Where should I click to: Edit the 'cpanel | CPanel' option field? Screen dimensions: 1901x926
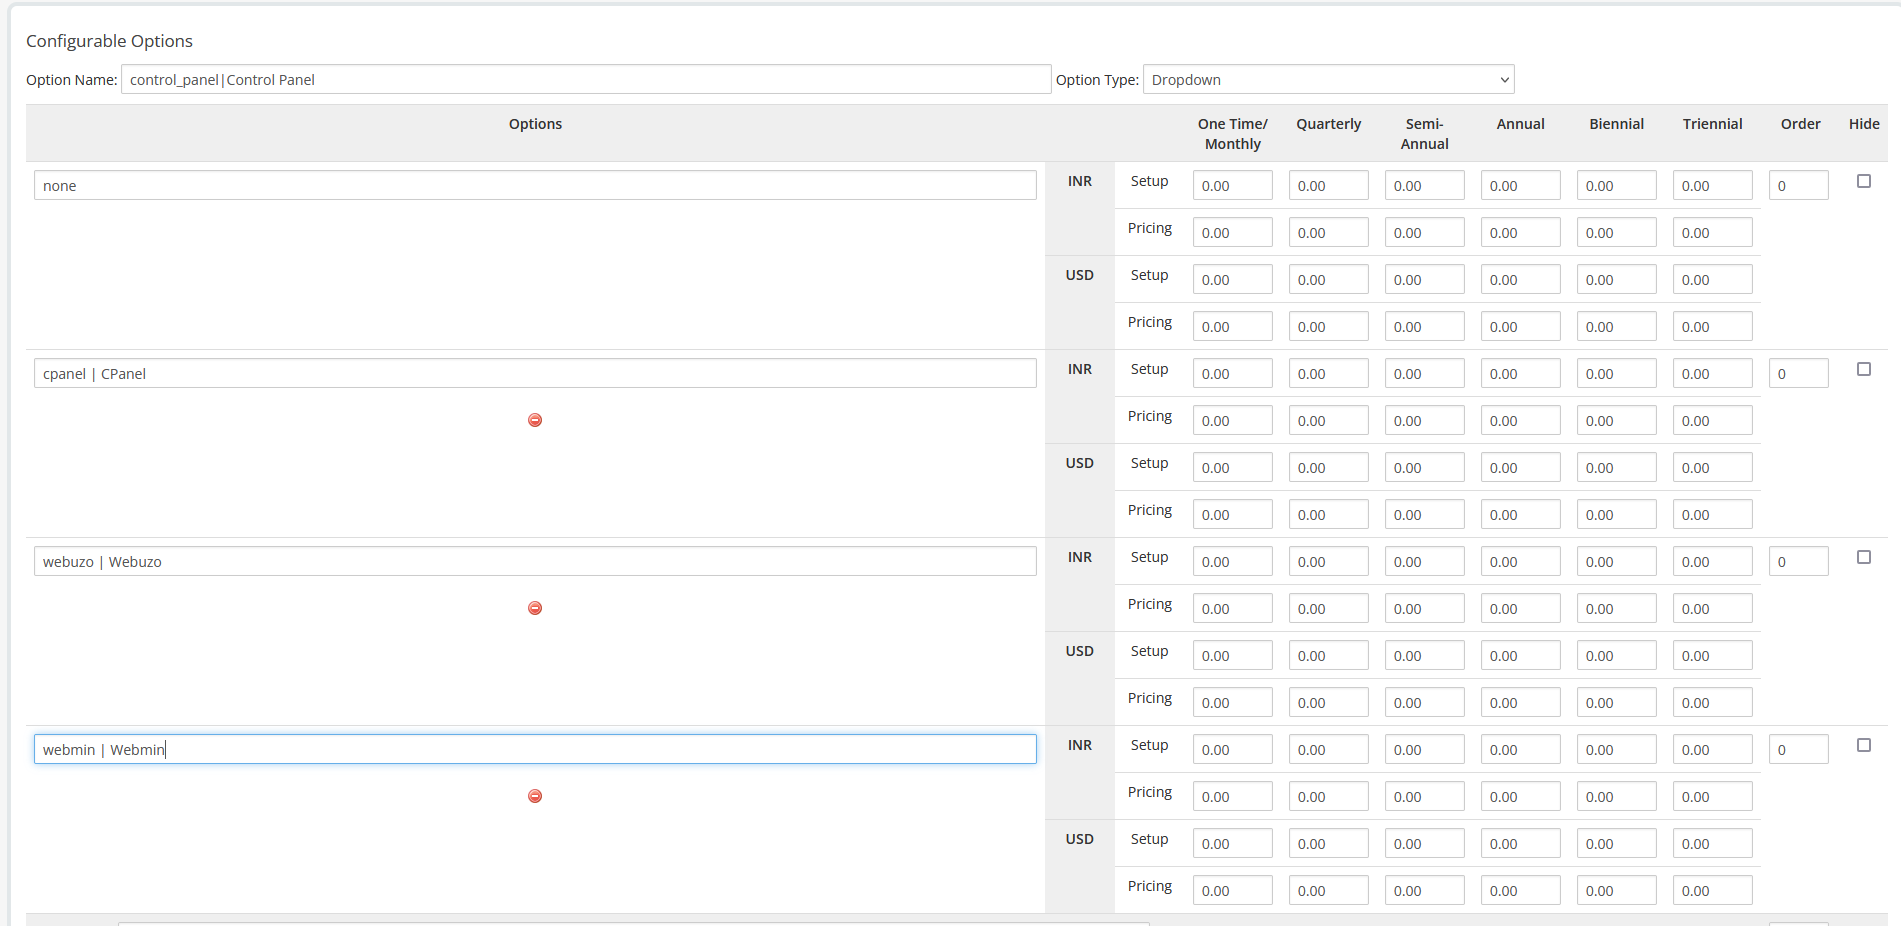click(x=535, y=373)
